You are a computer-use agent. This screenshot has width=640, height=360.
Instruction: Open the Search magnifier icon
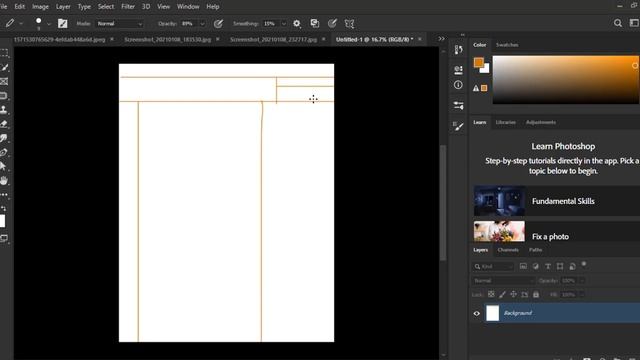[x=618, y=23]
